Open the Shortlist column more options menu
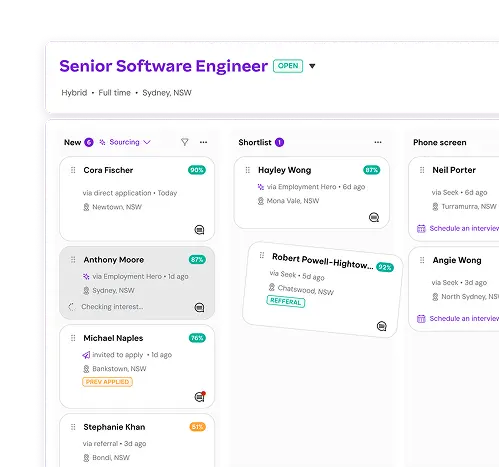This screenshot has width=499, height=467. pos(378,142)
